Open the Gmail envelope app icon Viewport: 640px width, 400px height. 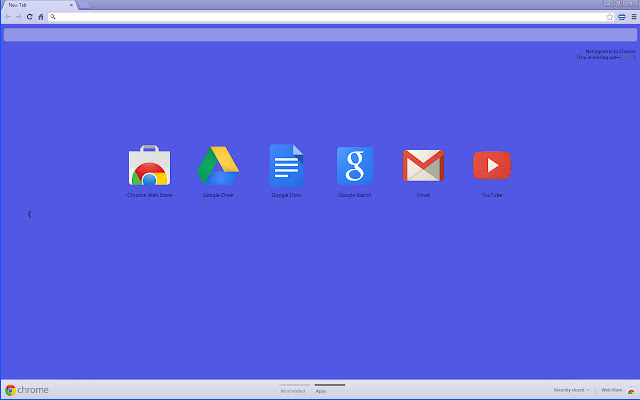423,165
